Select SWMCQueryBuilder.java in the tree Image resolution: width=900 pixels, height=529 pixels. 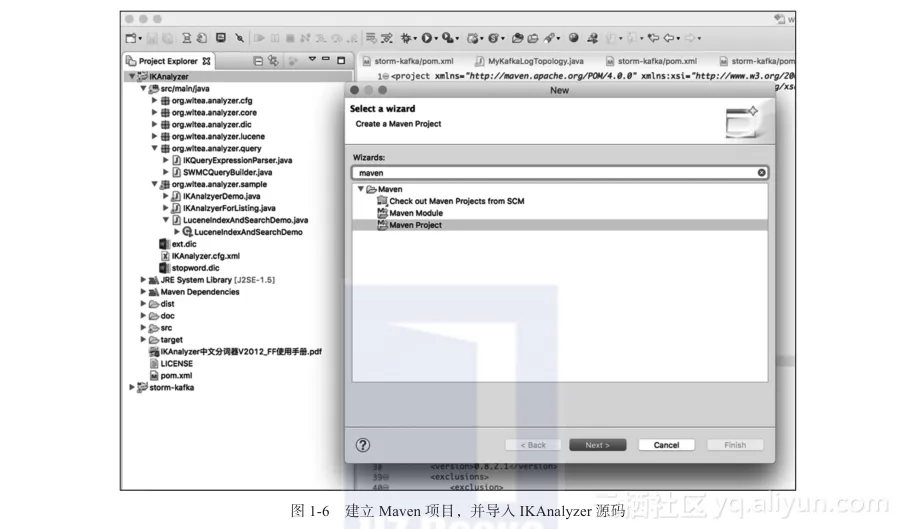coord(227,172)
